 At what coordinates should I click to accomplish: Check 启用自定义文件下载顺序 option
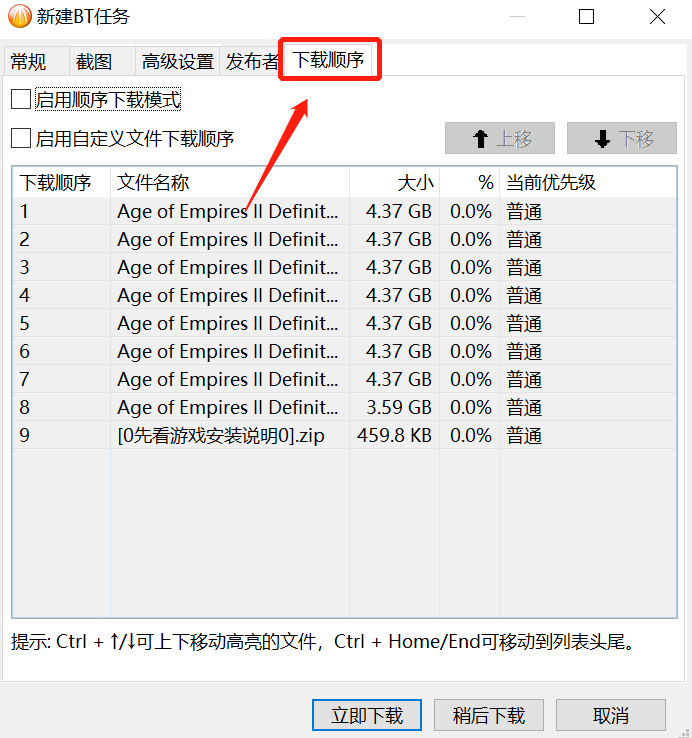(21, 138)
